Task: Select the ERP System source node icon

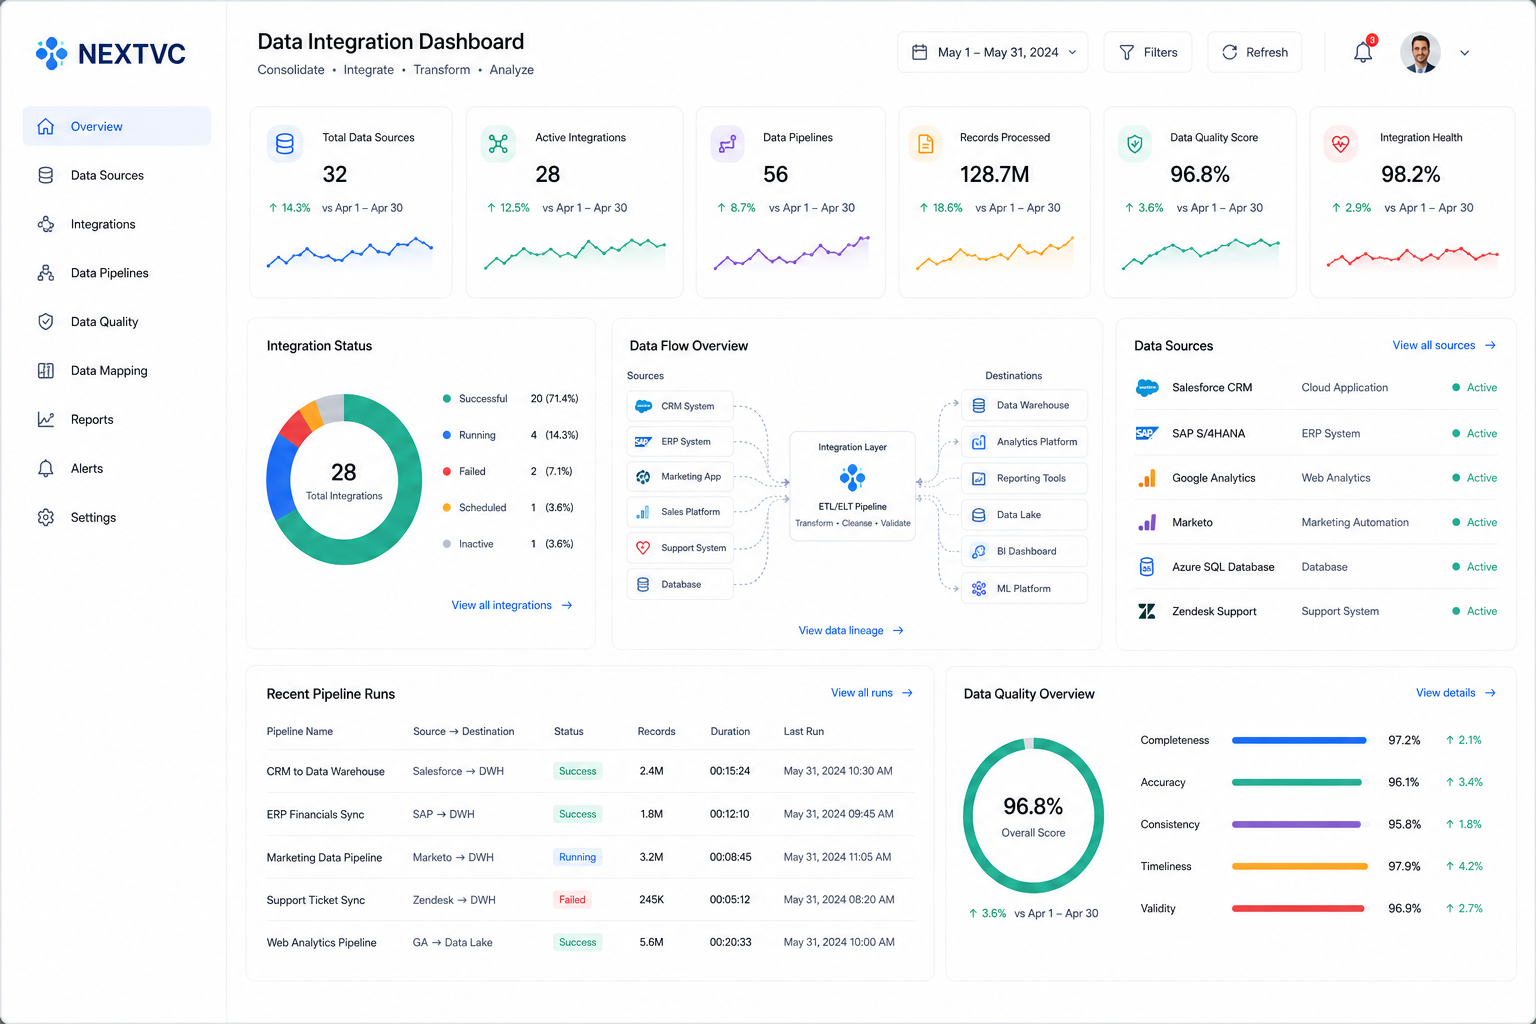Action: coord(643,441)
